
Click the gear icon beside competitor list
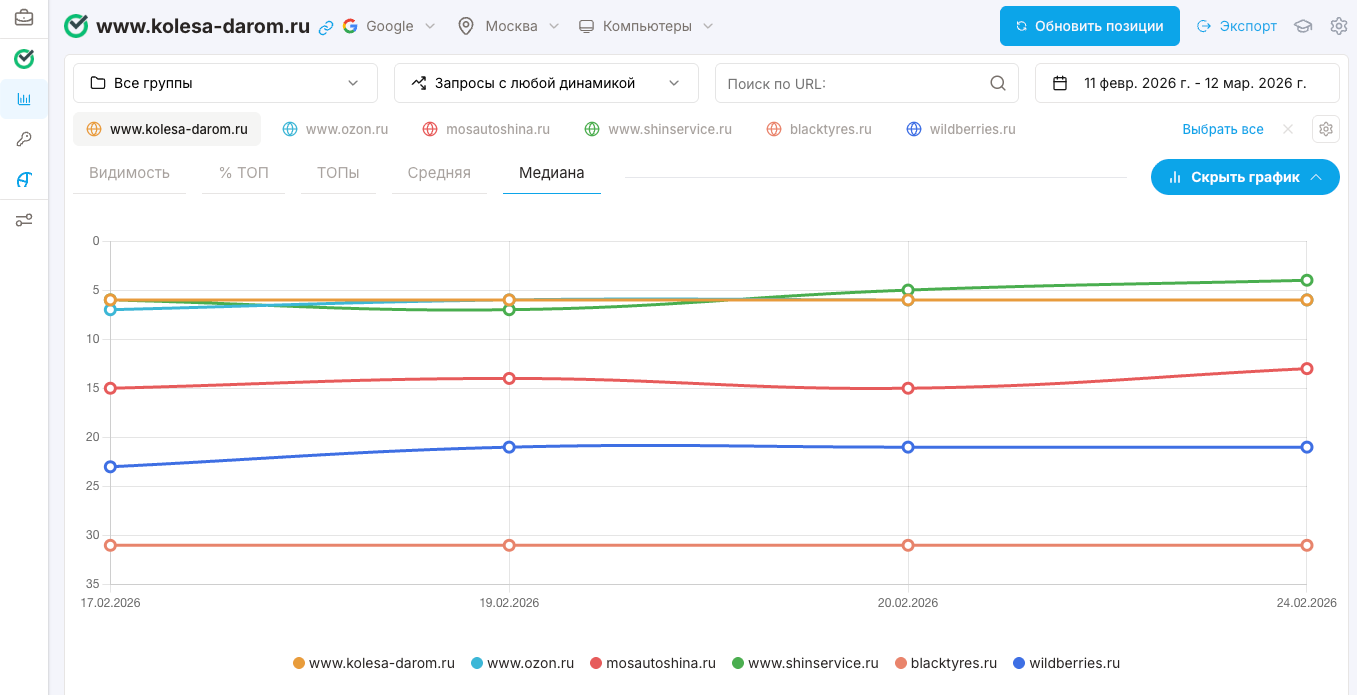pyautogui.click(x=1325, y=129)
